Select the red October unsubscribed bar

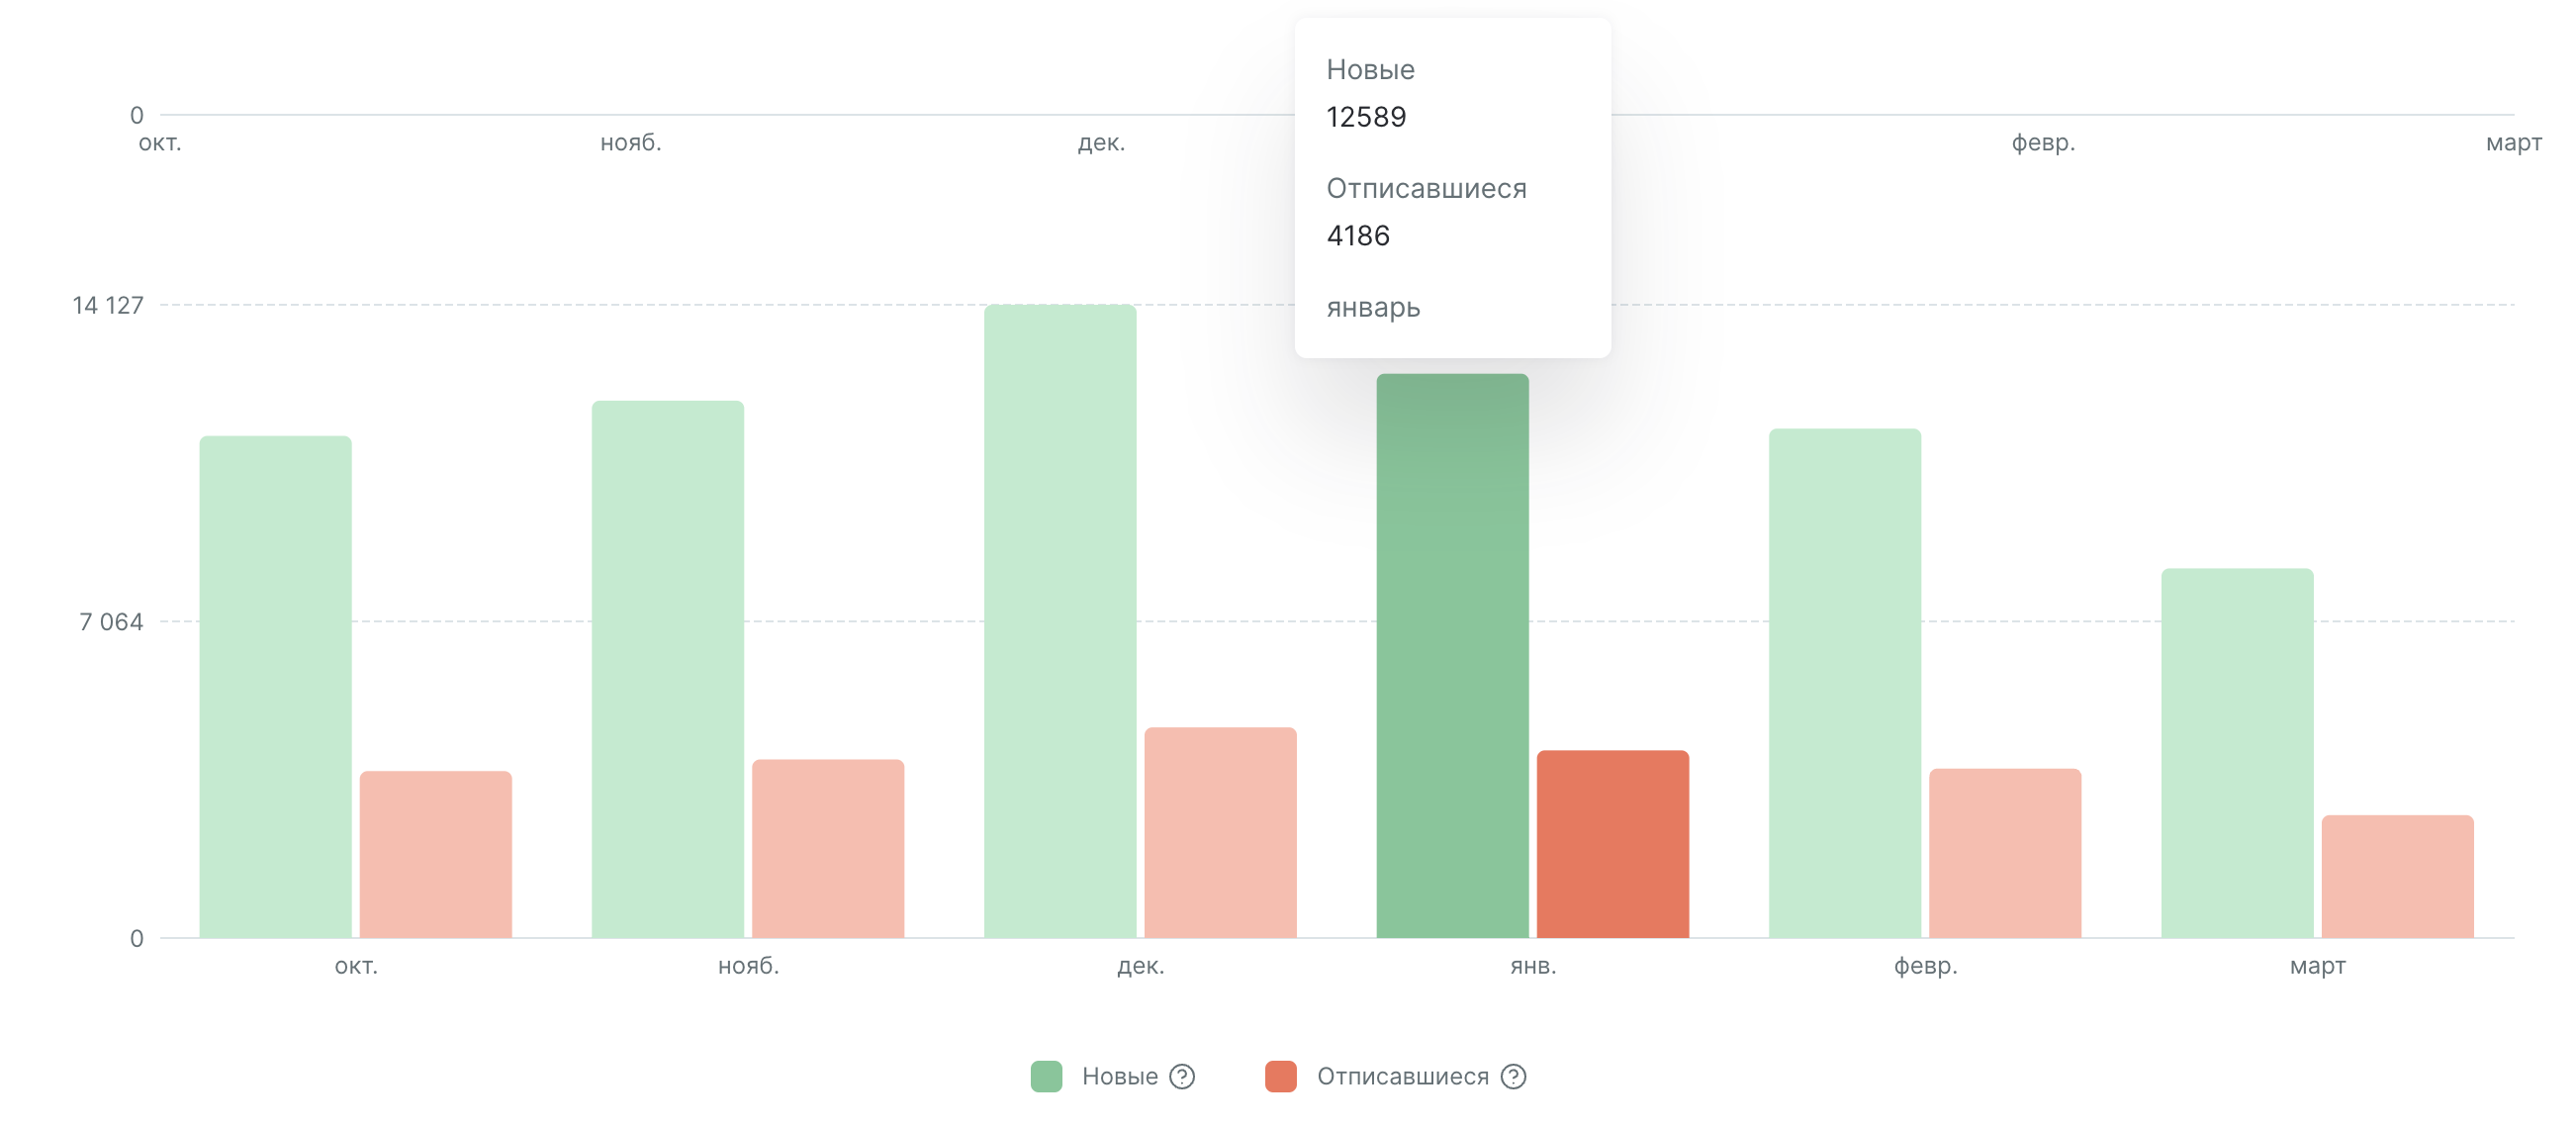coord(435,854)
